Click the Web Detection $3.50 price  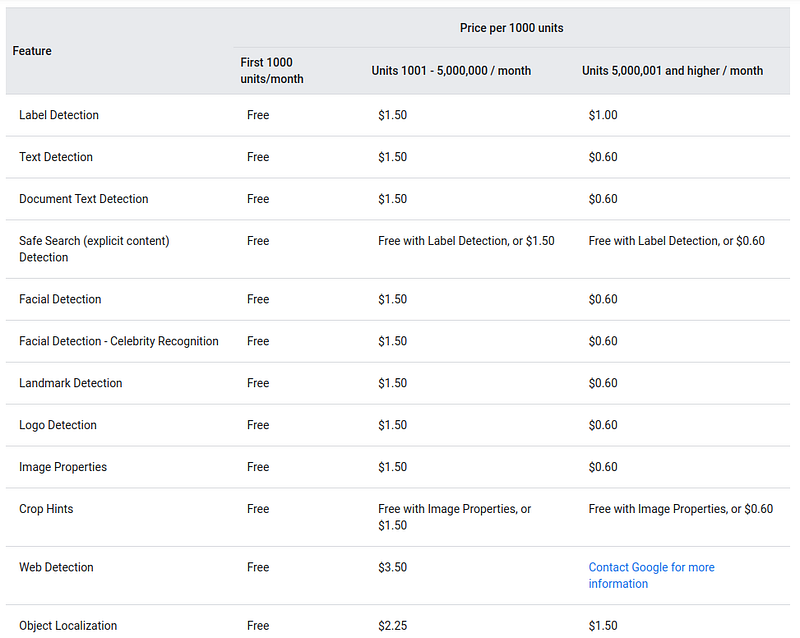[392, 567]
